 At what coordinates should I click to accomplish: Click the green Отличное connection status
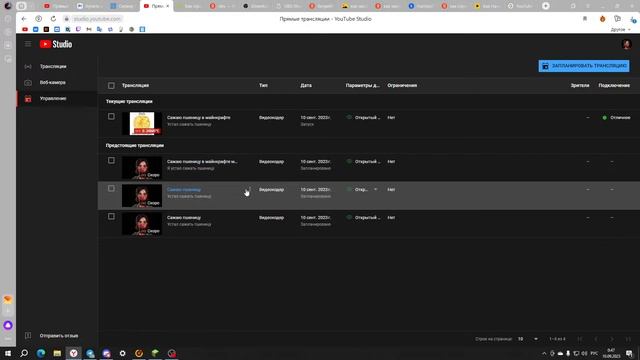616,118
